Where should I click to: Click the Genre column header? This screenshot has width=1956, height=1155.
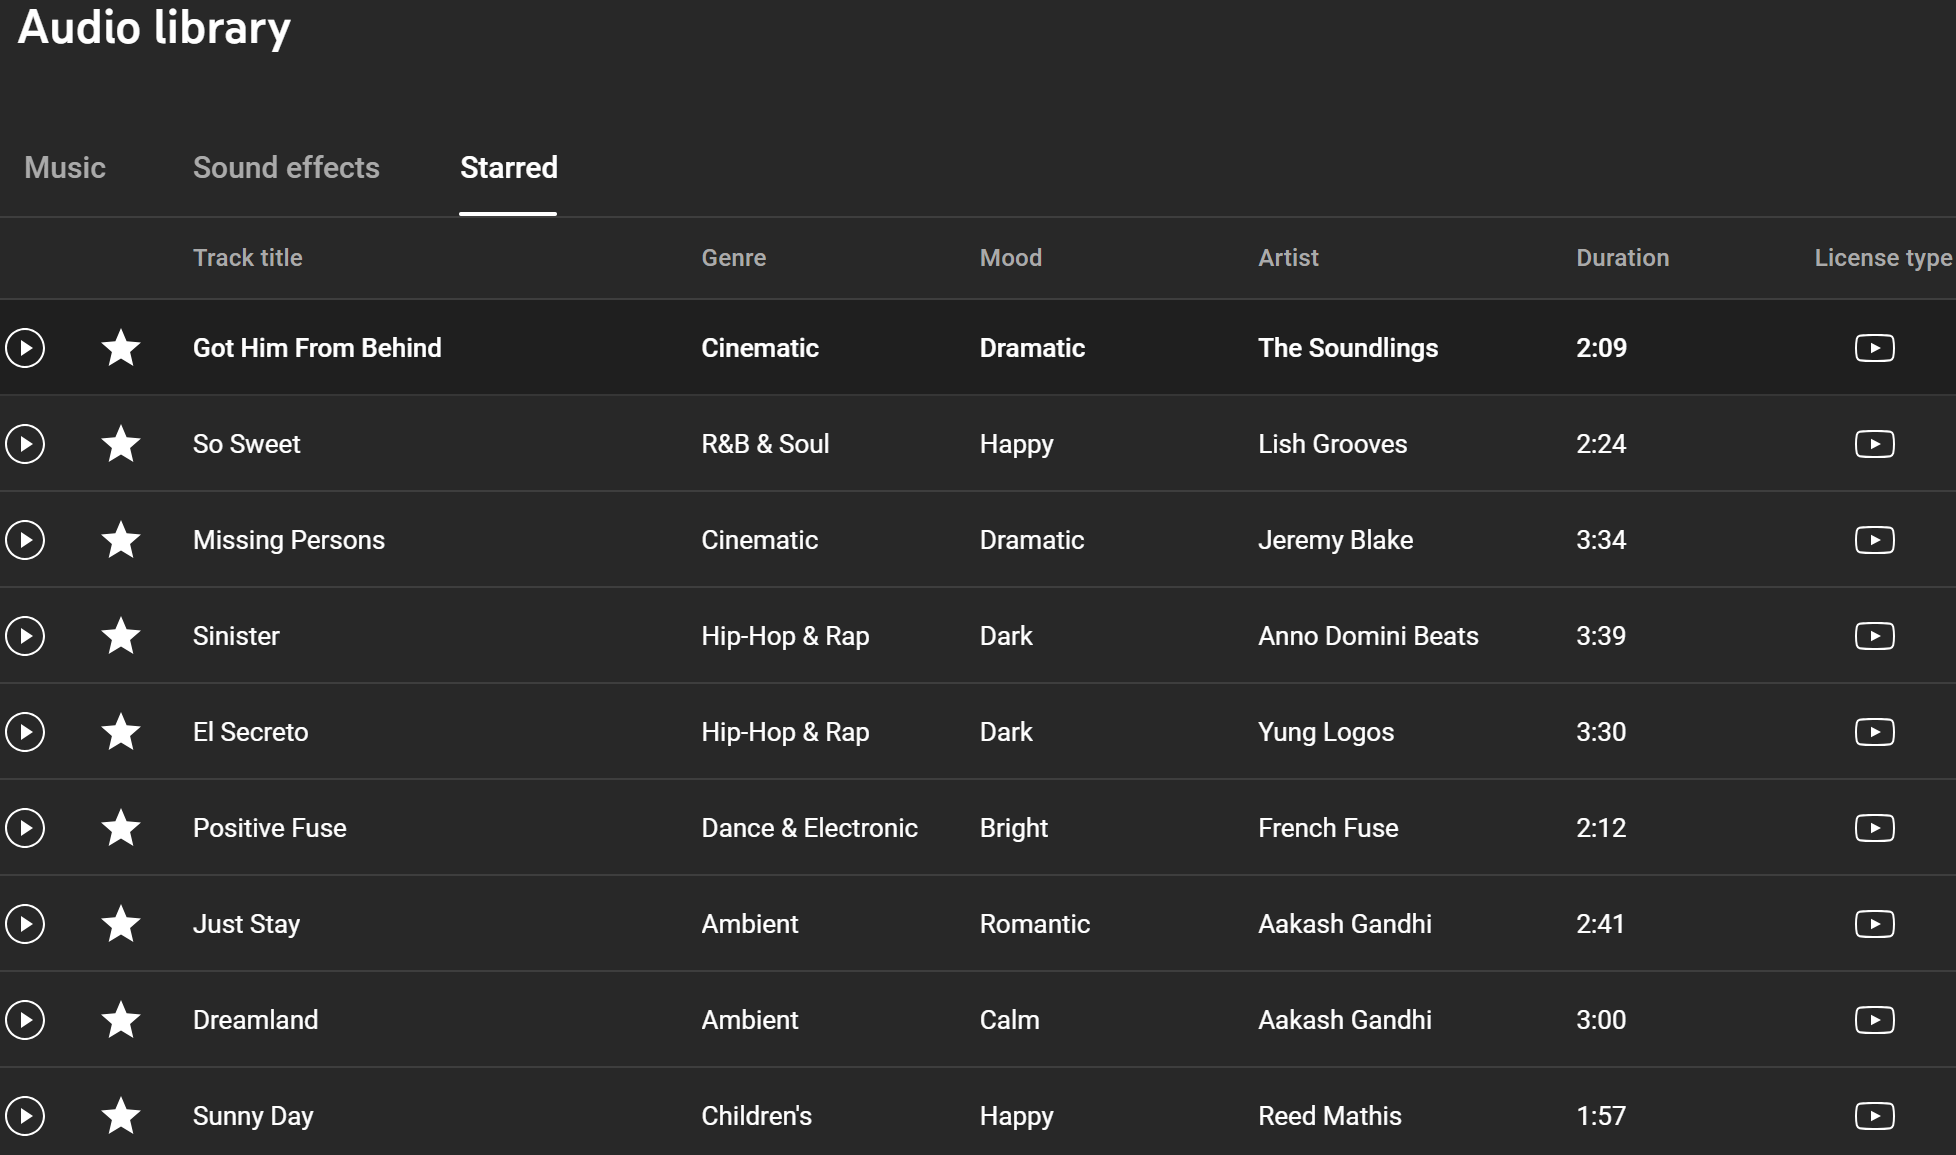click(x=733, y=258)
